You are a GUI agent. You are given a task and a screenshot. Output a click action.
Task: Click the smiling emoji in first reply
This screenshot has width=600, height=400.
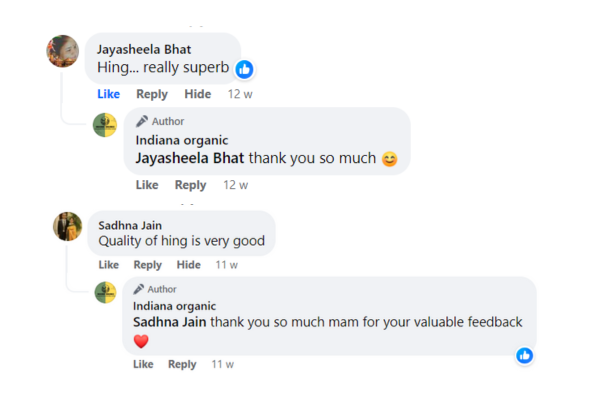tap(390, 158)
